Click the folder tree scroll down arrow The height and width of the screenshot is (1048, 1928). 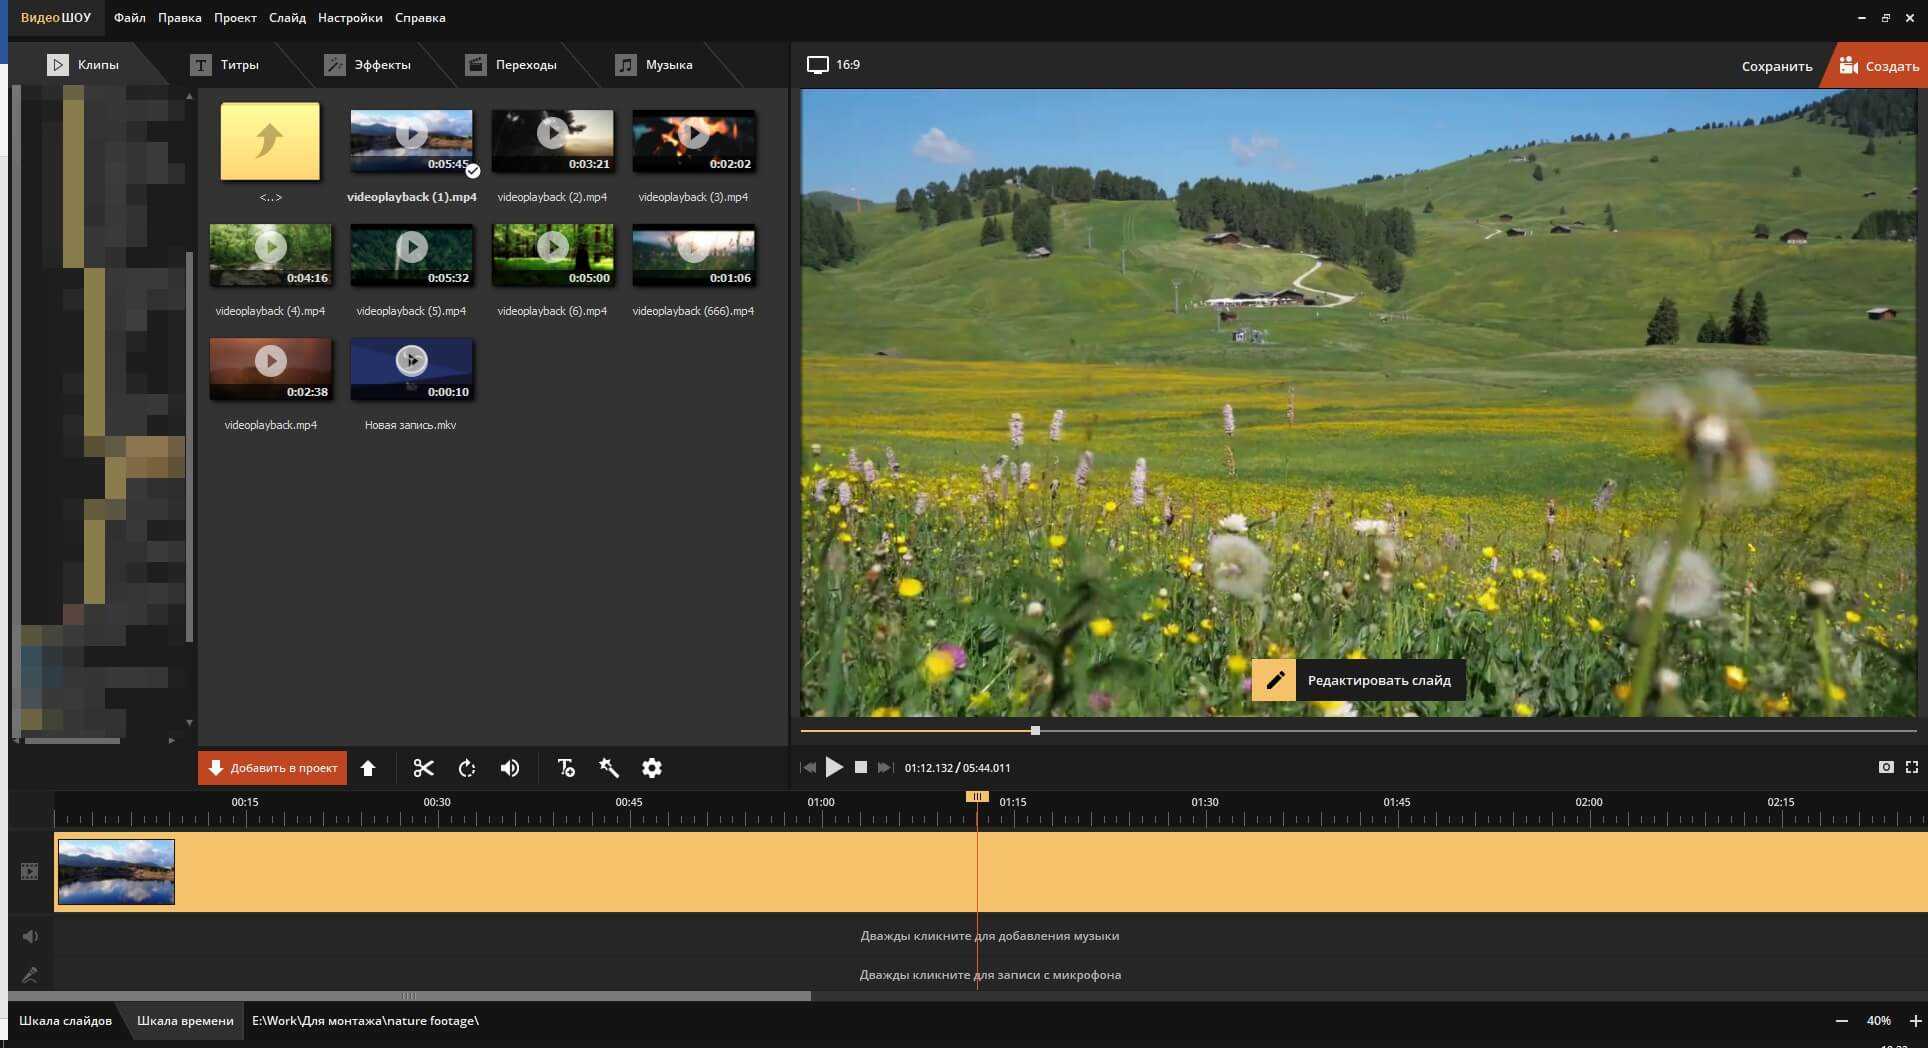(x=189, y=722)
